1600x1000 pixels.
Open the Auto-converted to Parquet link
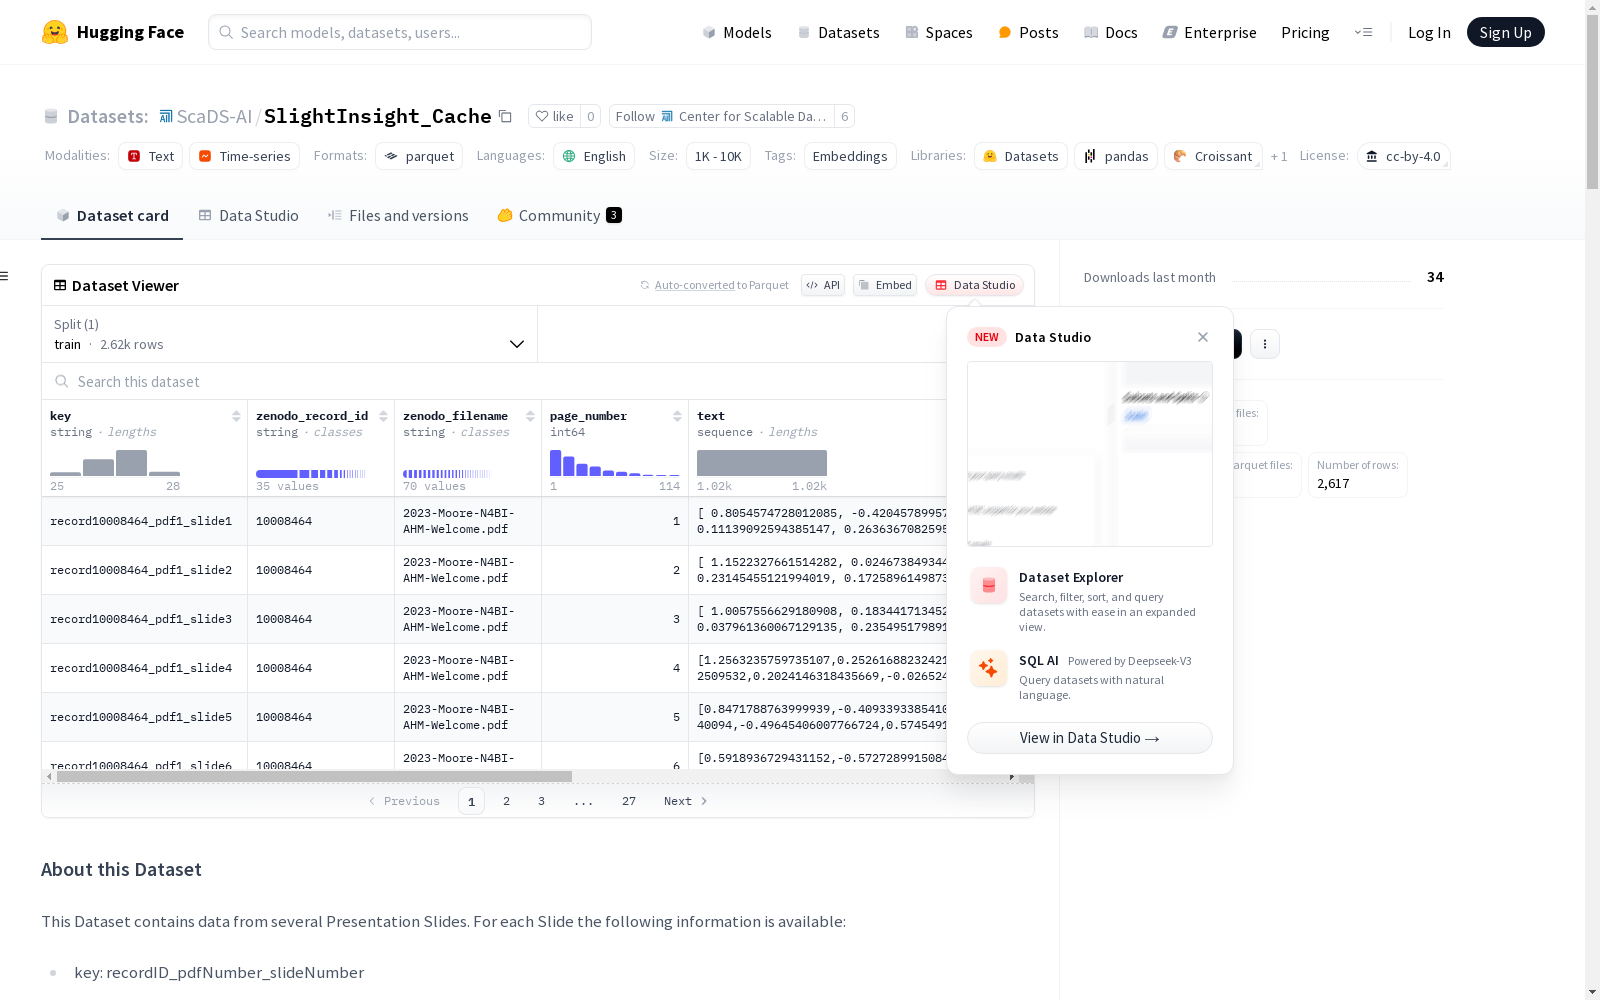tap(695, 285)
